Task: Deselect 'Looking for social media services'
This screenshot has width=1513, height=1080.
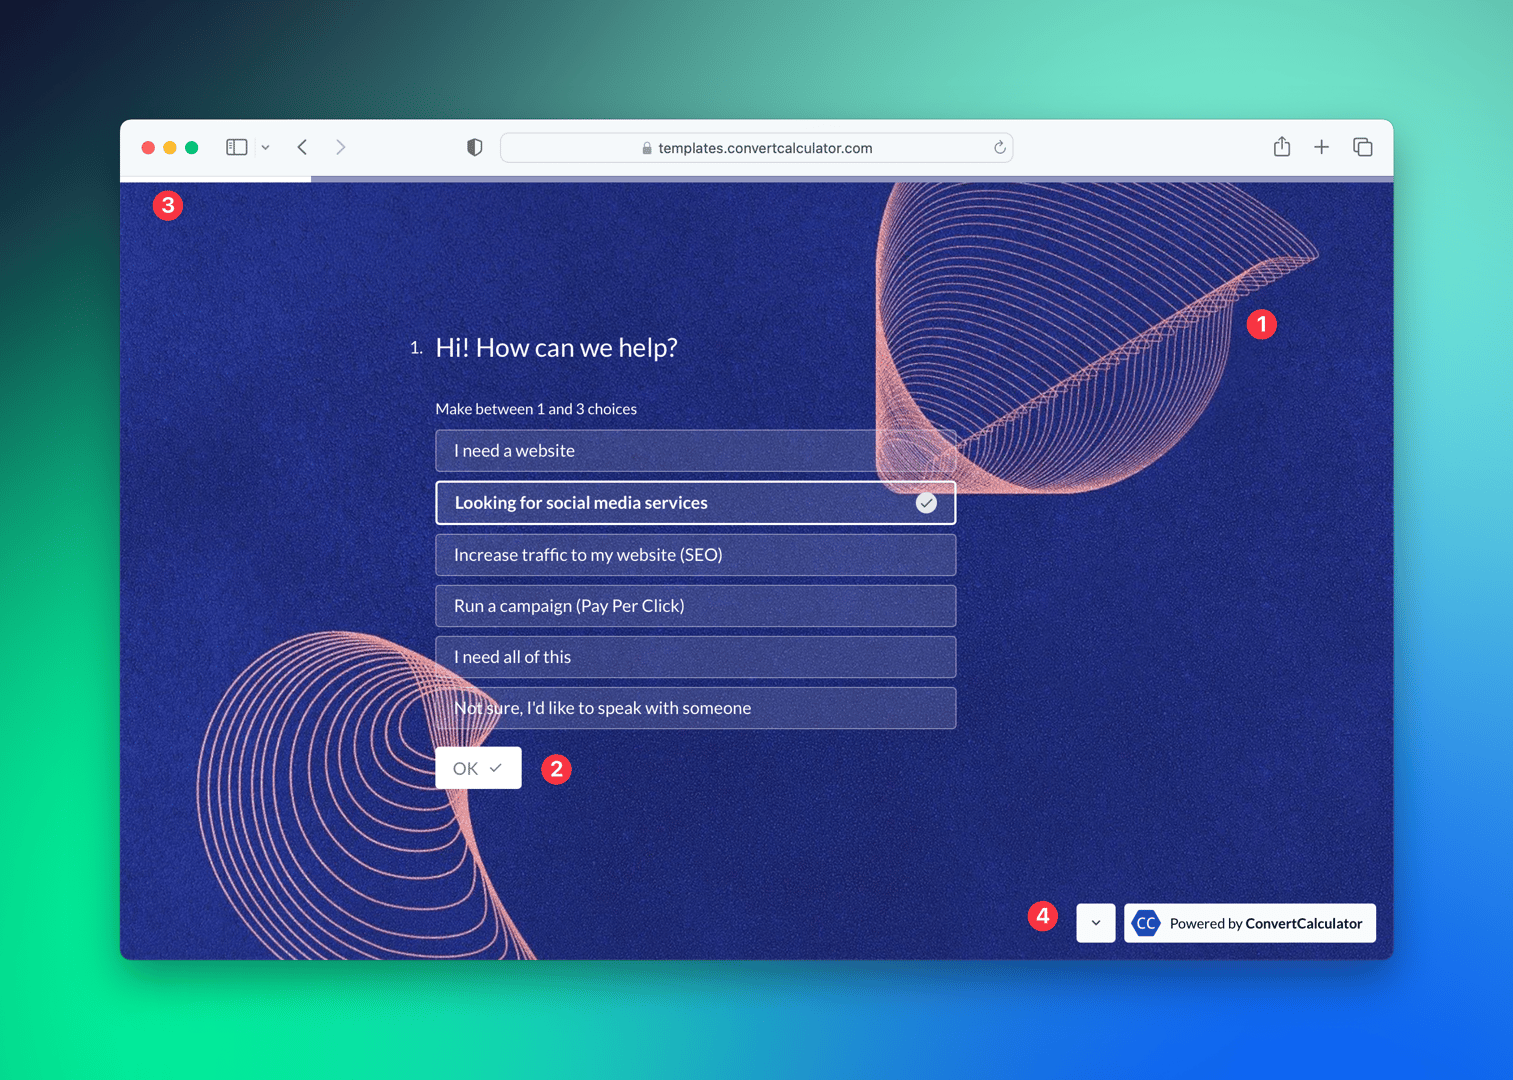Action: coord(695,503)
